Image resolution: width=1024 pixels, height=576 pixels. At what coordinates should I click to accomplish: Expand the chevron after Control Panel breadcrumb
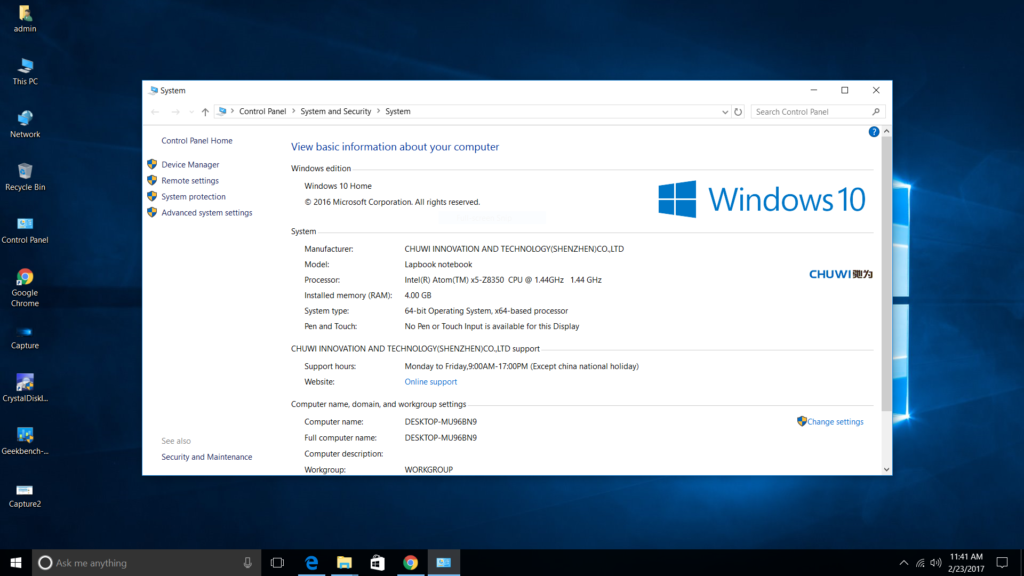click(x=293, y=111)
